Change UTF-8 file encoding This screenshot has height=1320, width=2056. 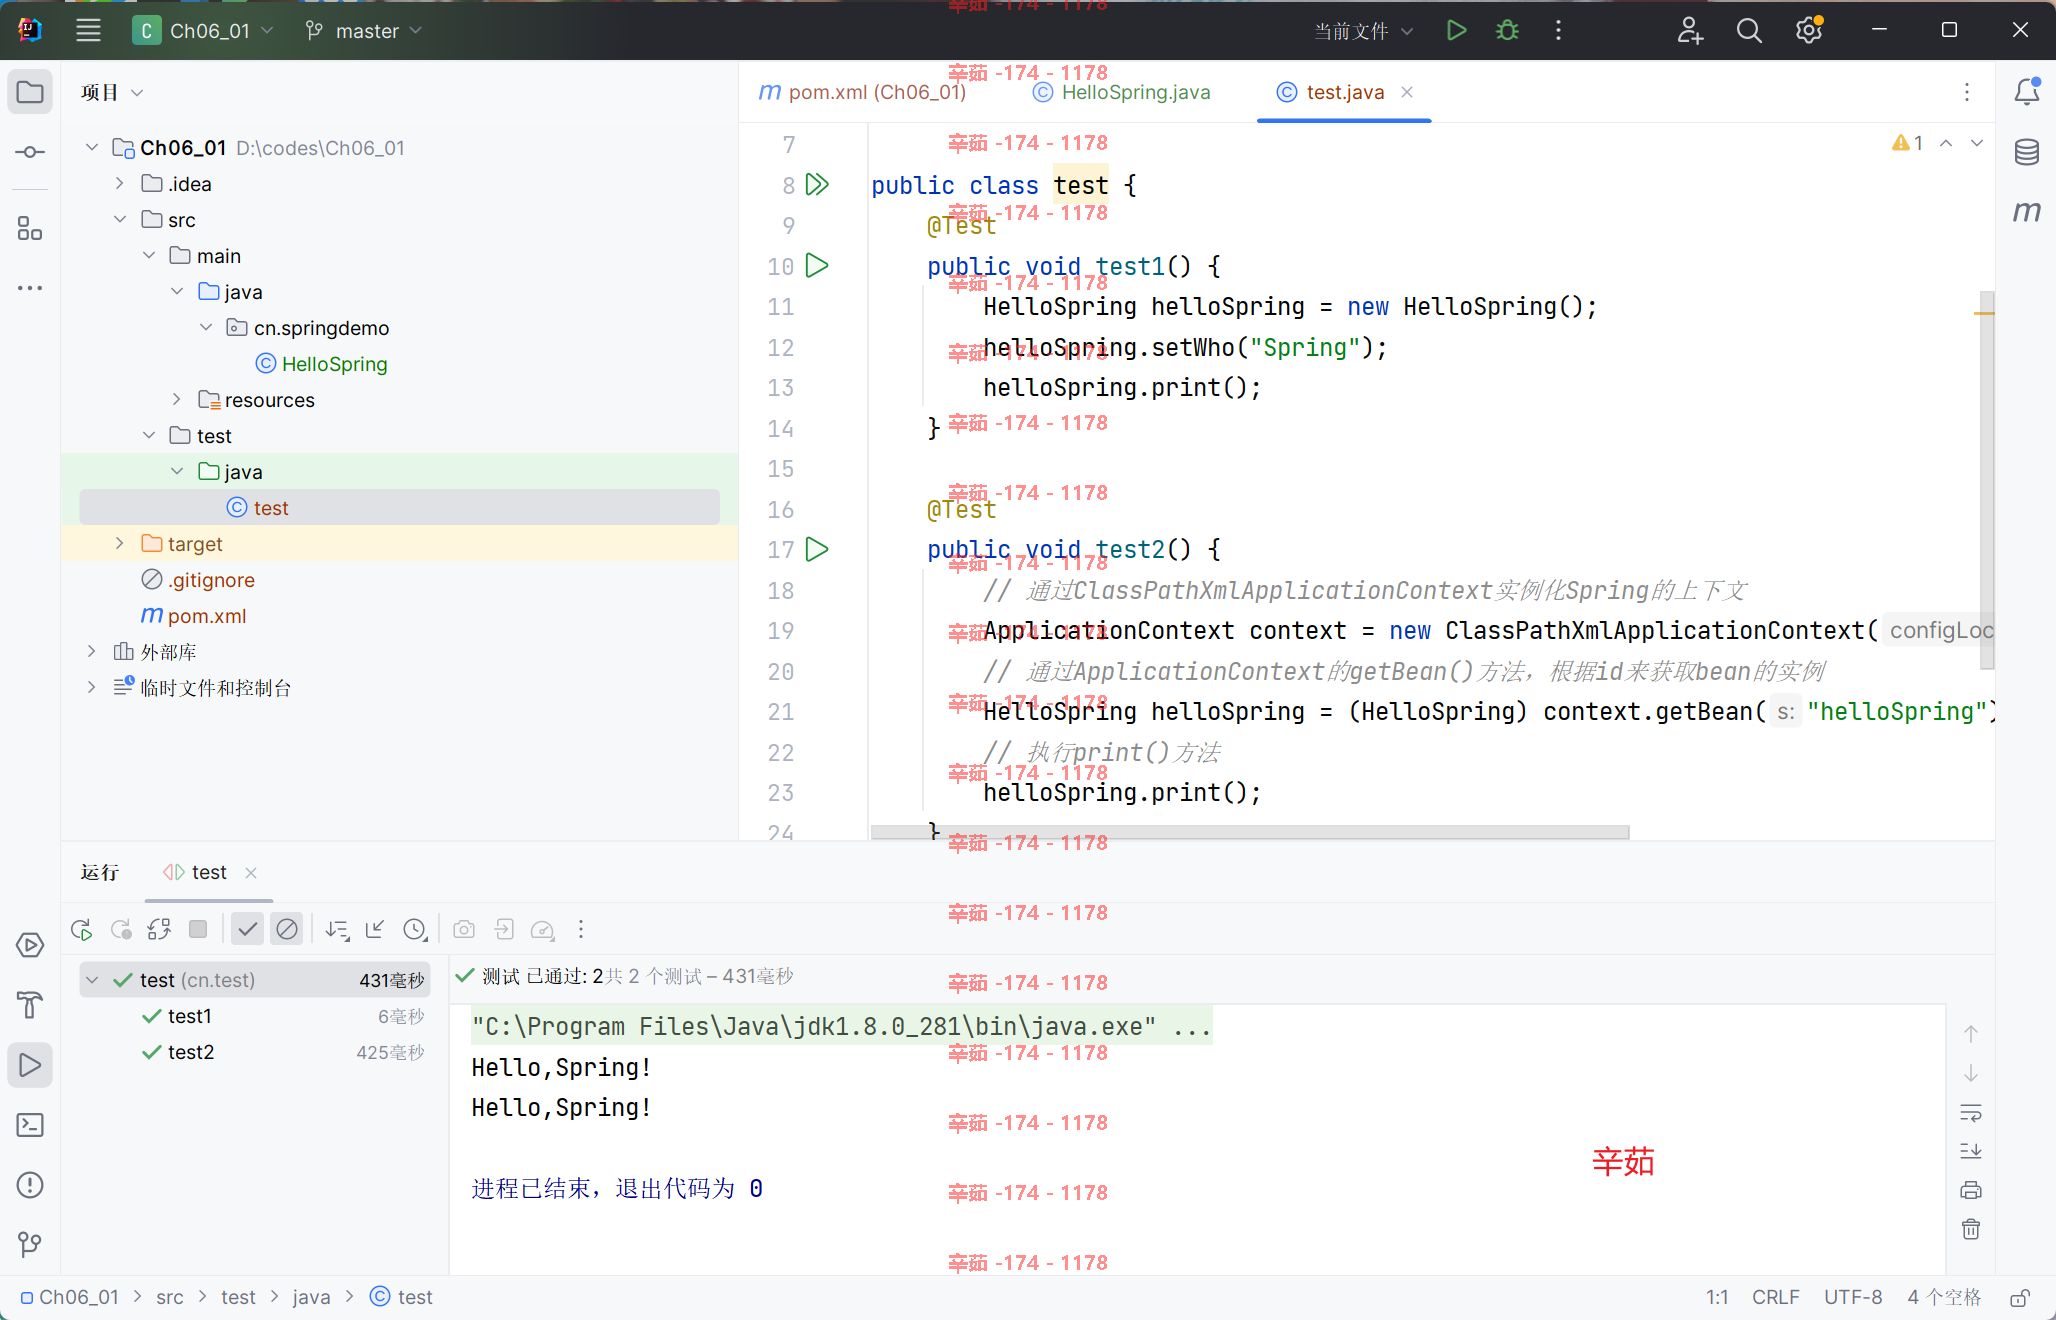[x=1853, y=1298]
